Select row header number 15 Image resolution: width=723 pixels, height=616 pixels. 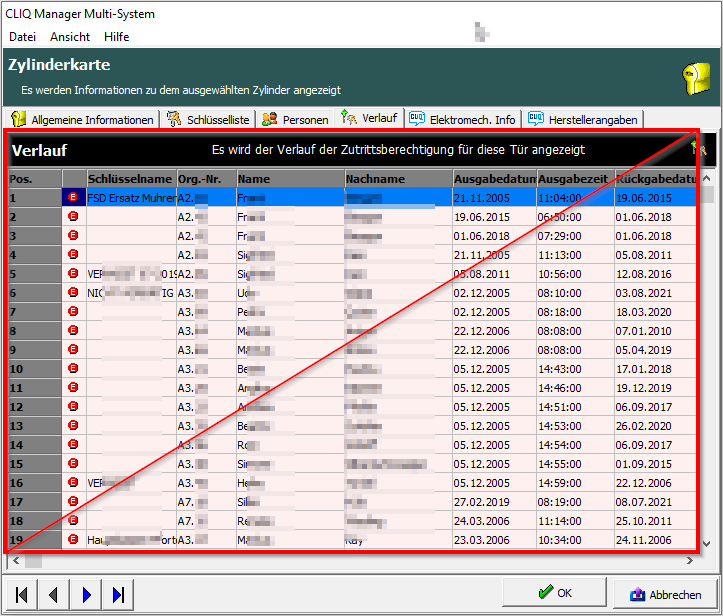(x=35, y=464)
